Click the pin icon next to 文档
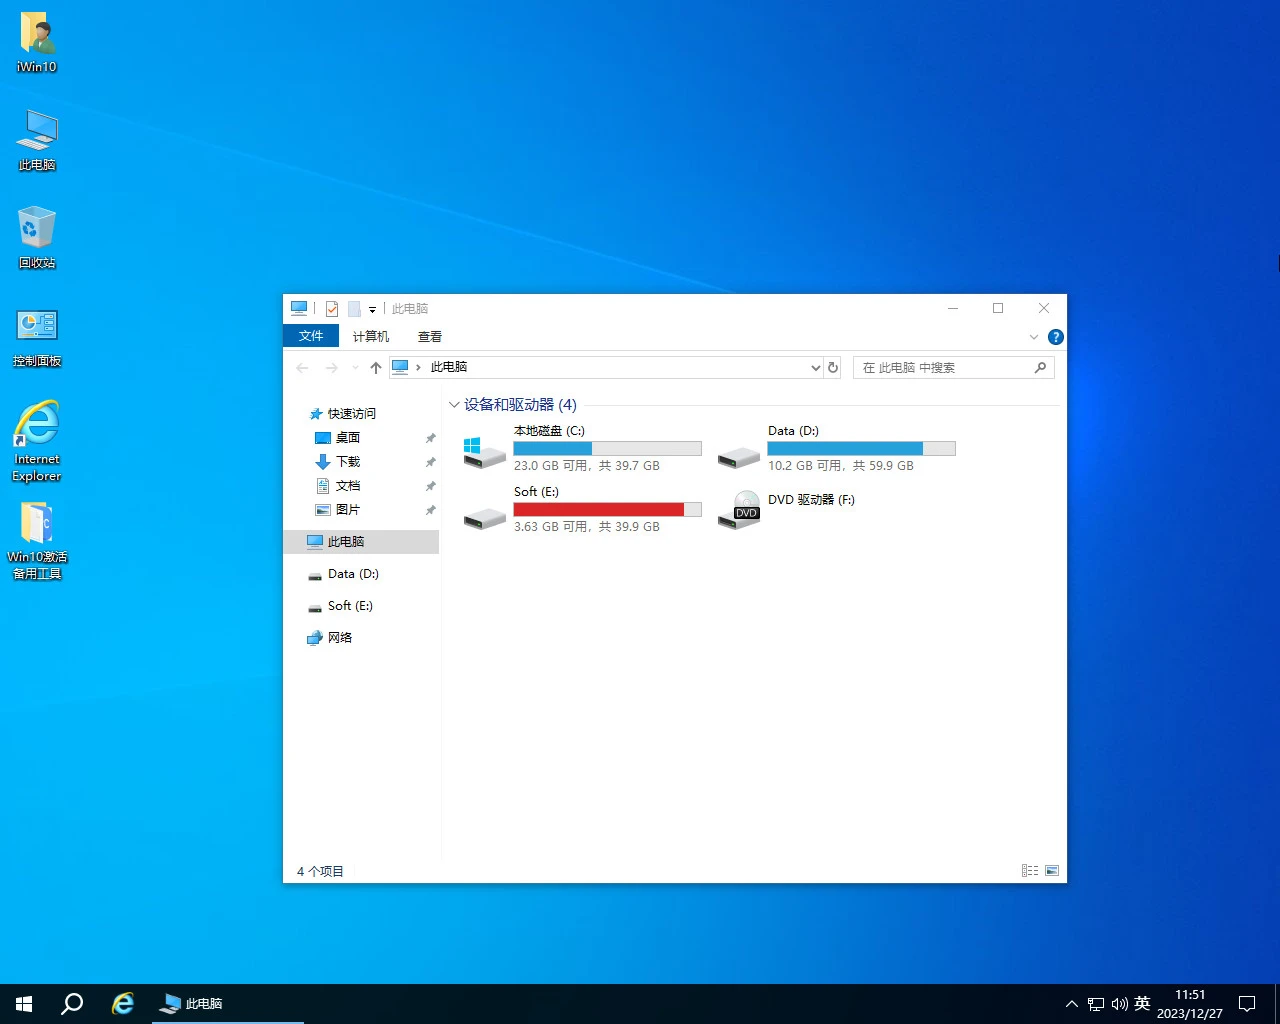 point(430,486)
